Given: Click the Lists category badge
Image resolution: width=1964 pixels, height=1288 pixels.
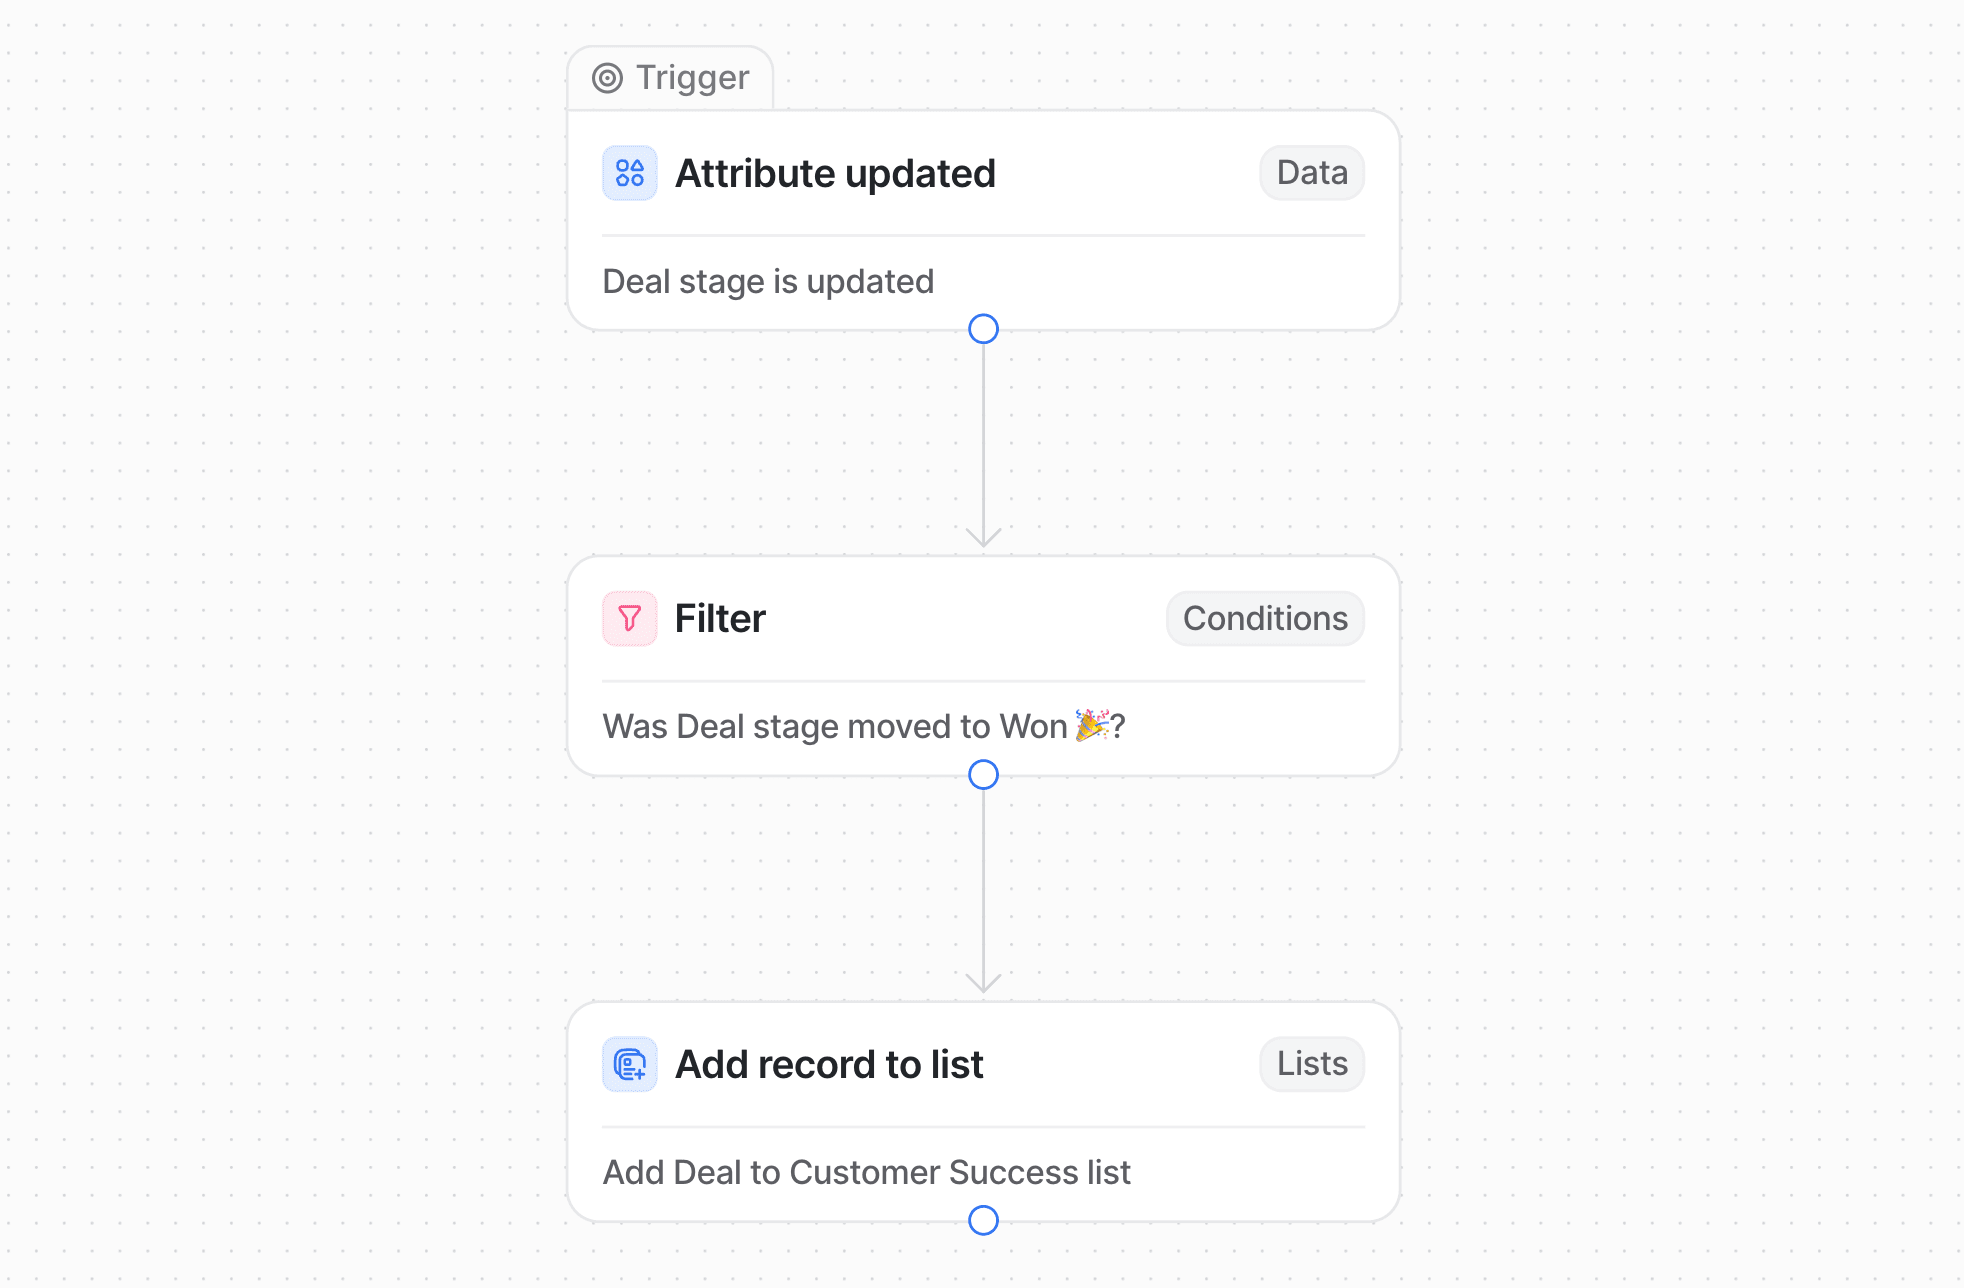Looking at the screenshot, I should 1311,1064.
